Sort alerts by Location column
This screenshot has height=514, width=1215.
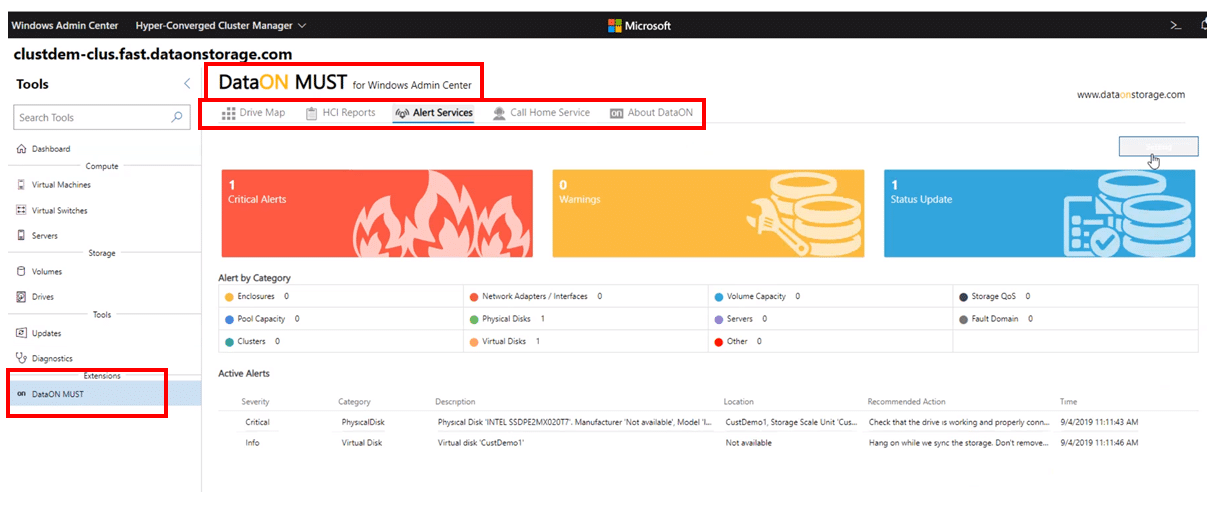tap(739, 402)
